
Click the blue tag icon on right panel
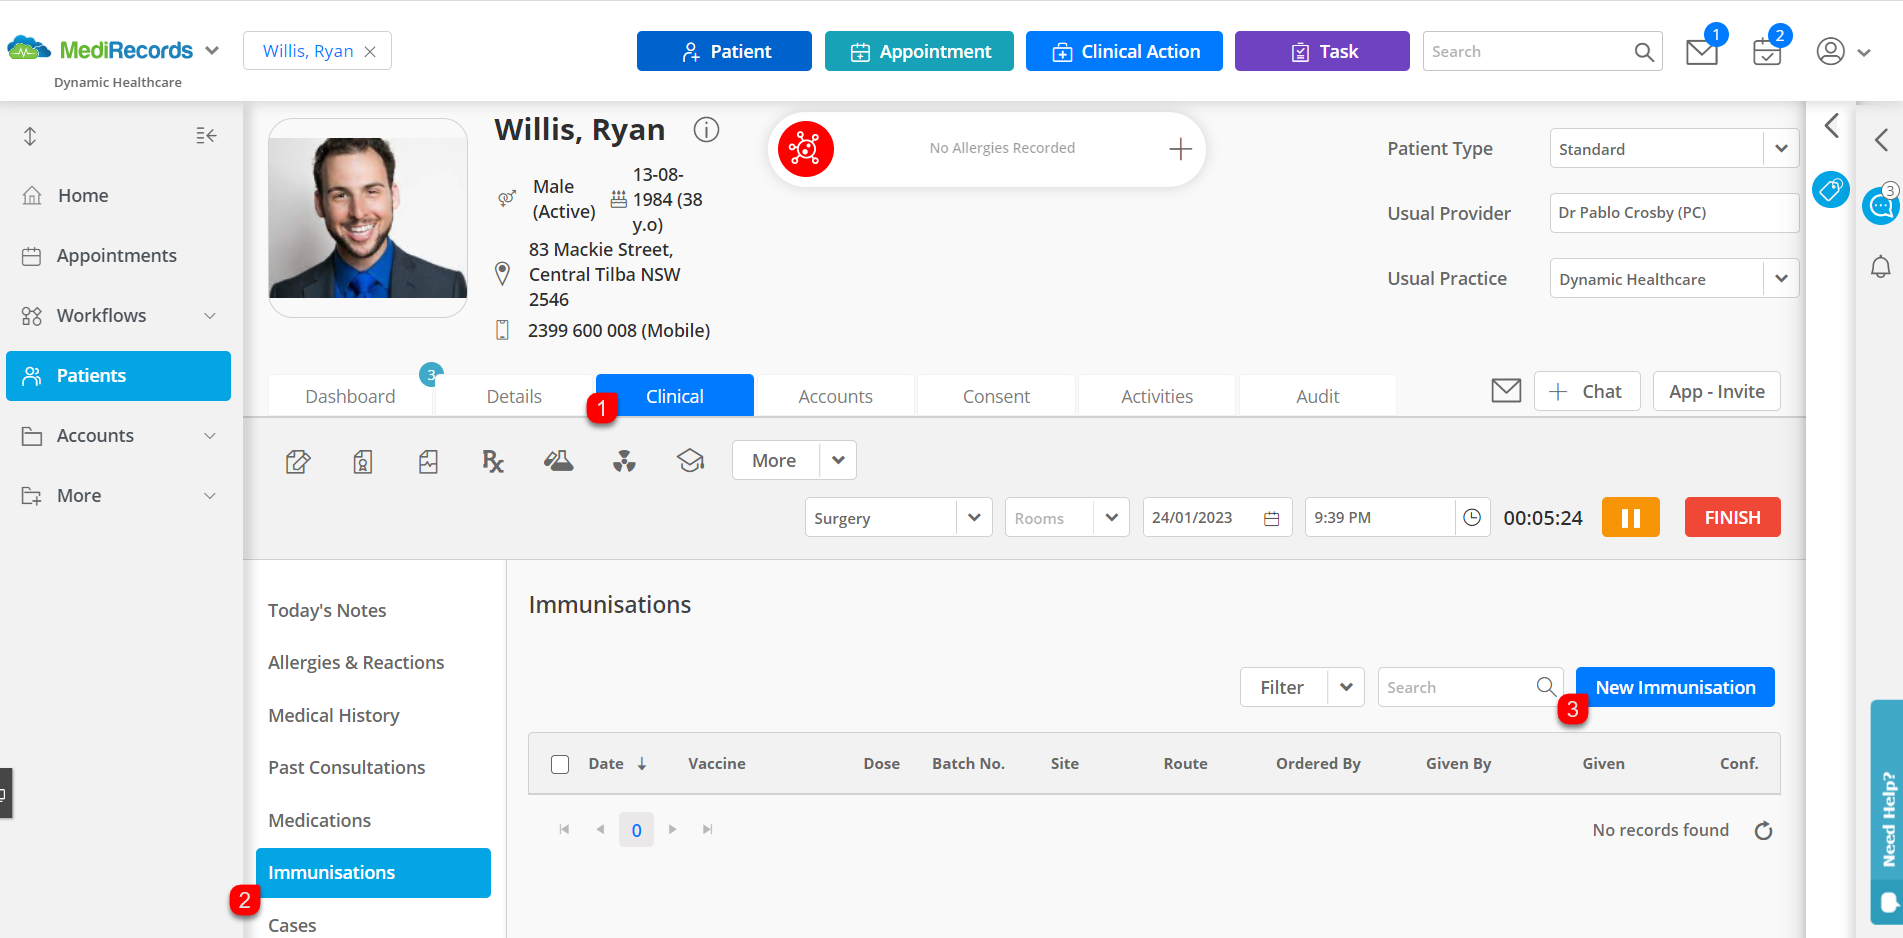click(x=1830, y=189)
